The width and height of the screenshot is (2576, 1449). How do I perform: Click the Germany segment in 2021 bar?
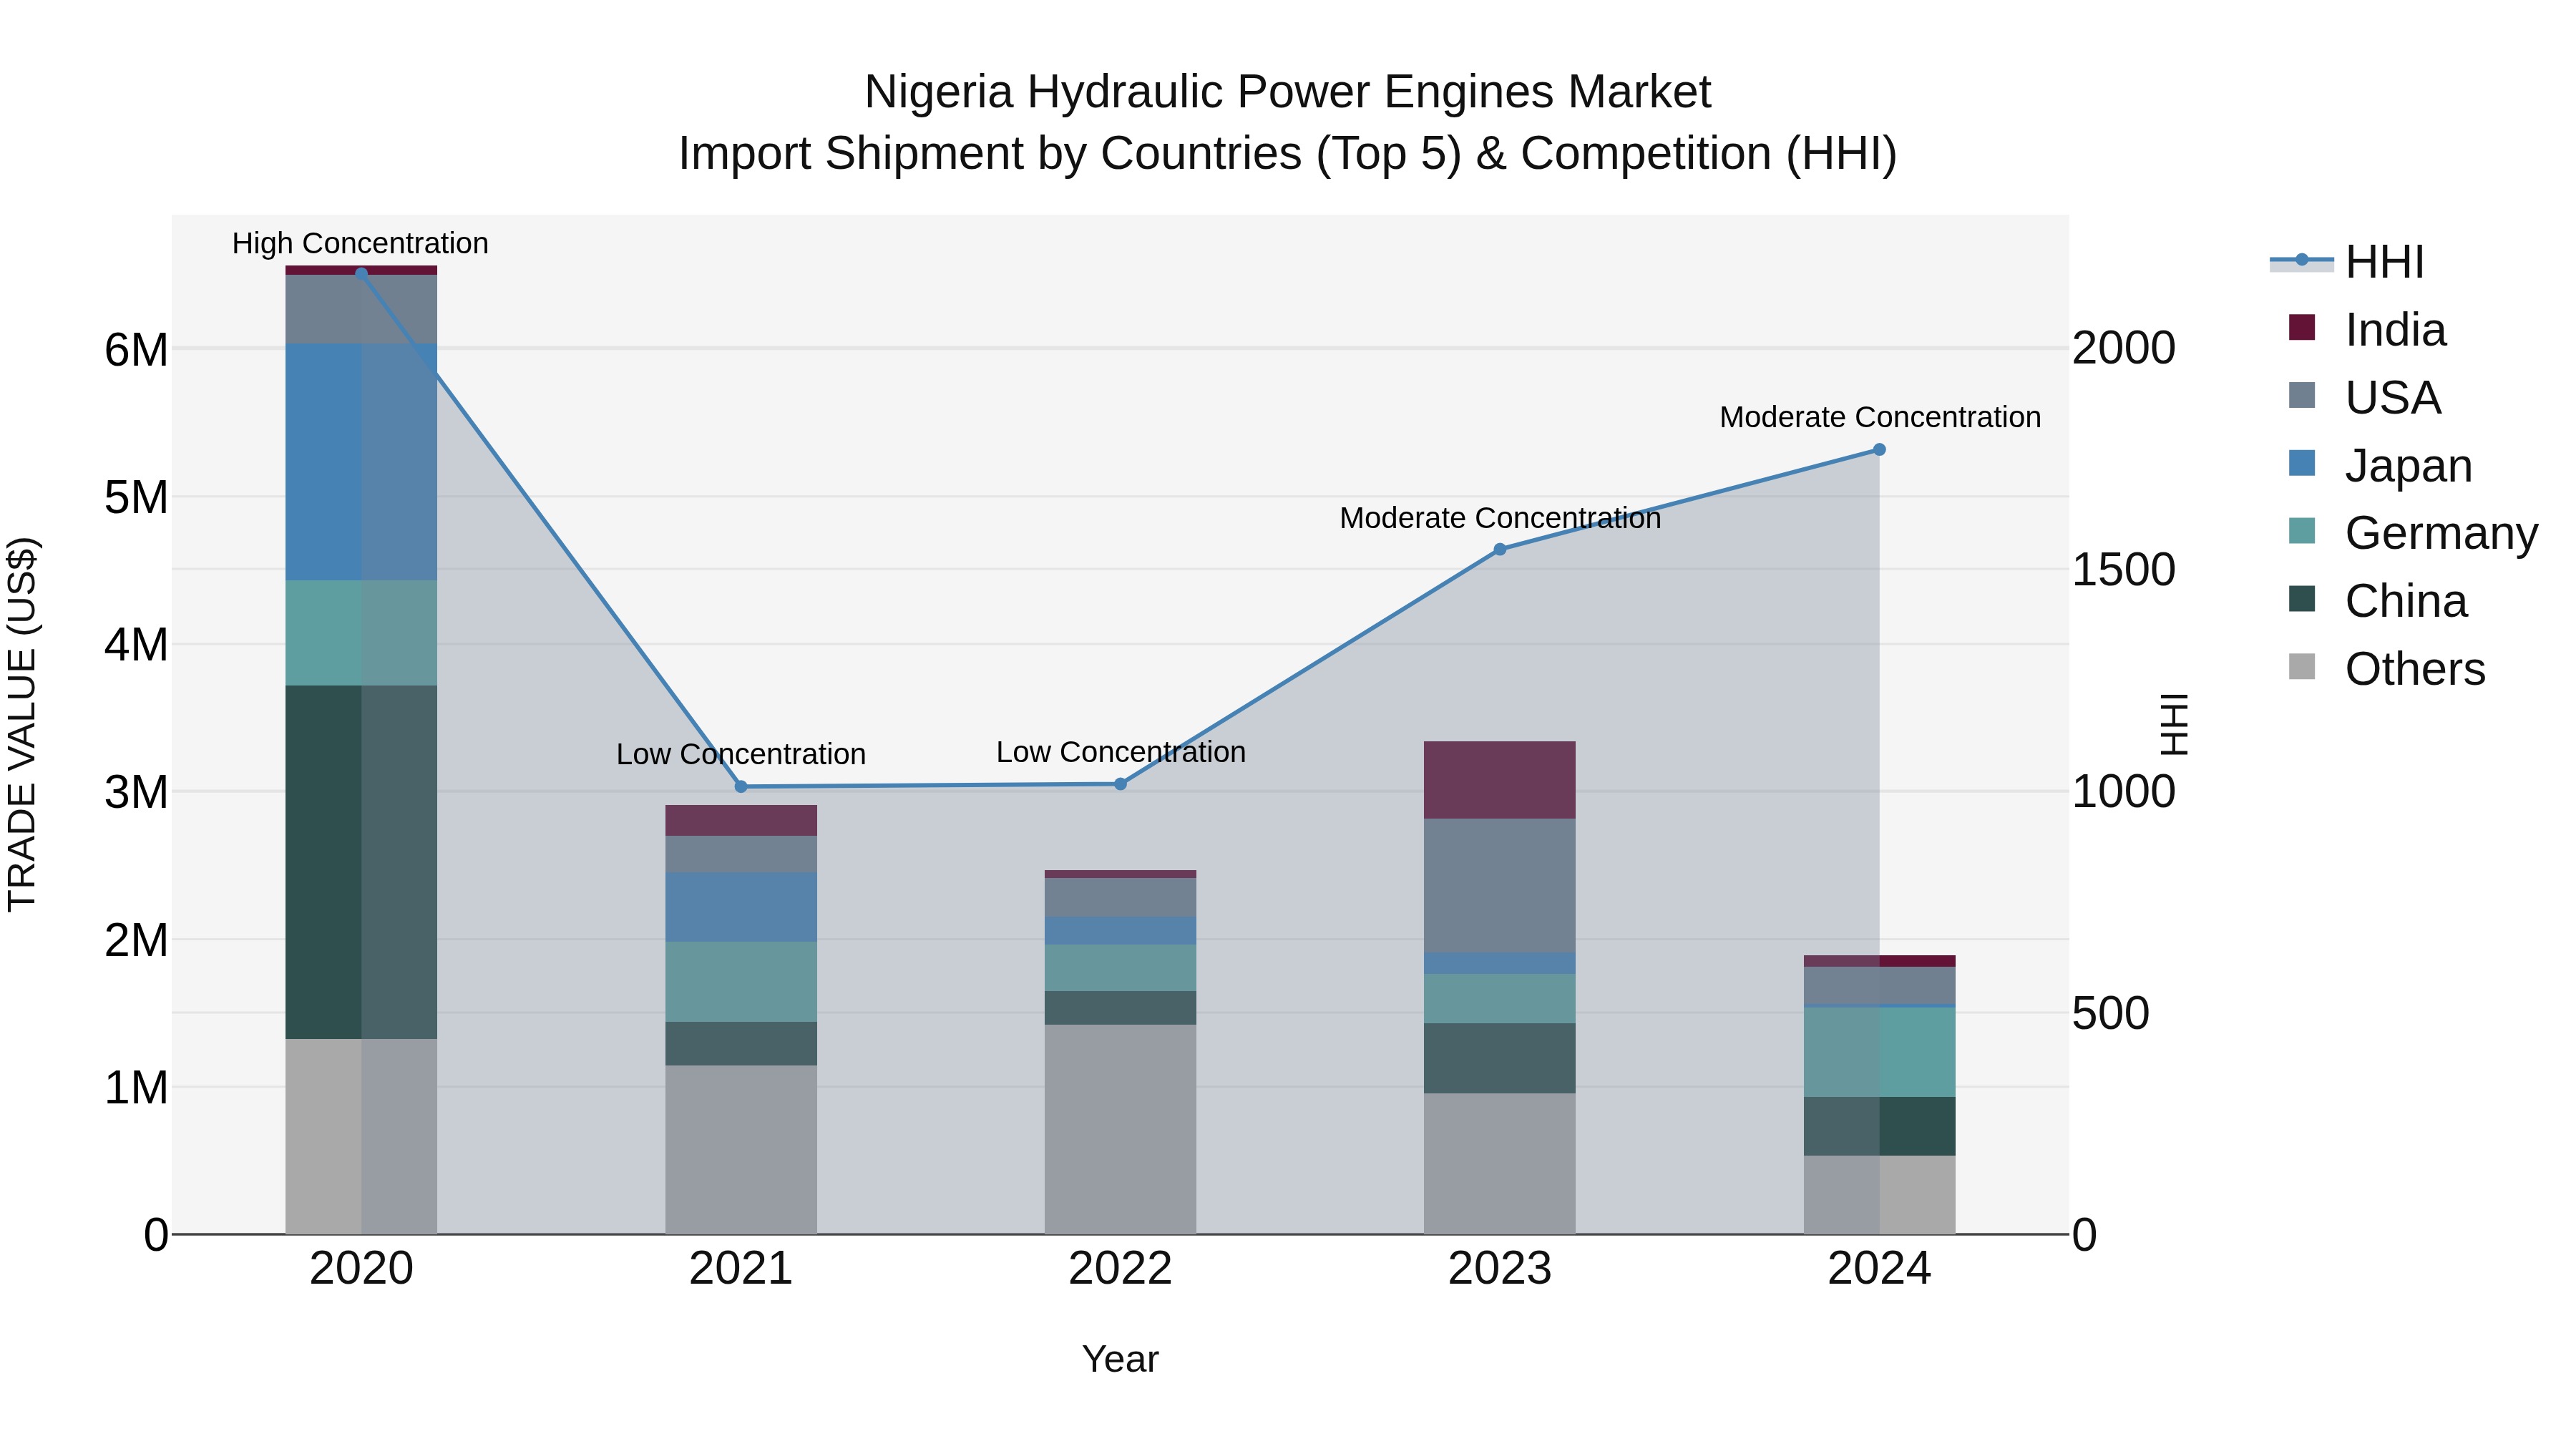click(741, 982)
